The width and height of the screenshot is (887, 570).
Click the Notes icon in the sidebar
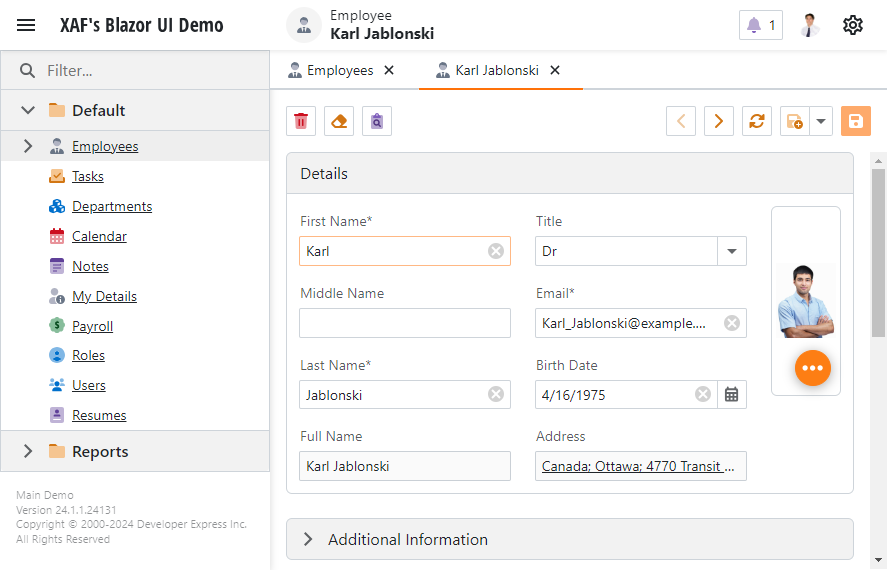[x=57, y=266]
